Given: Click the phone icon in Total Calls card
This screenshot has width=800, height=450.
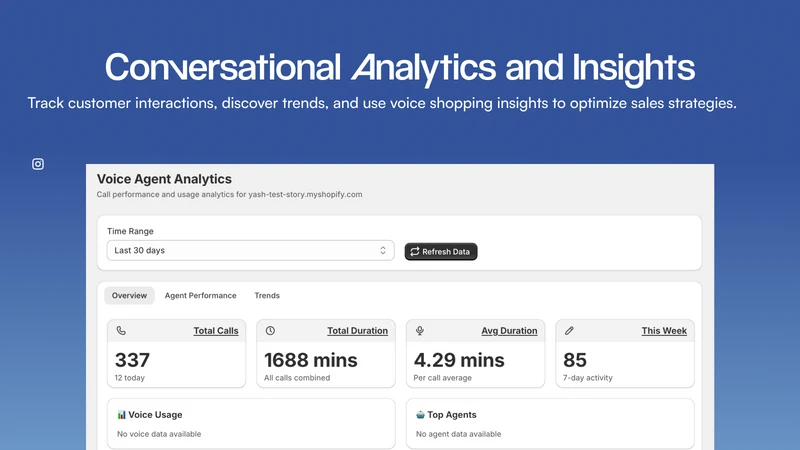Looking at the screenshot, I should click(x=121, y=331).
